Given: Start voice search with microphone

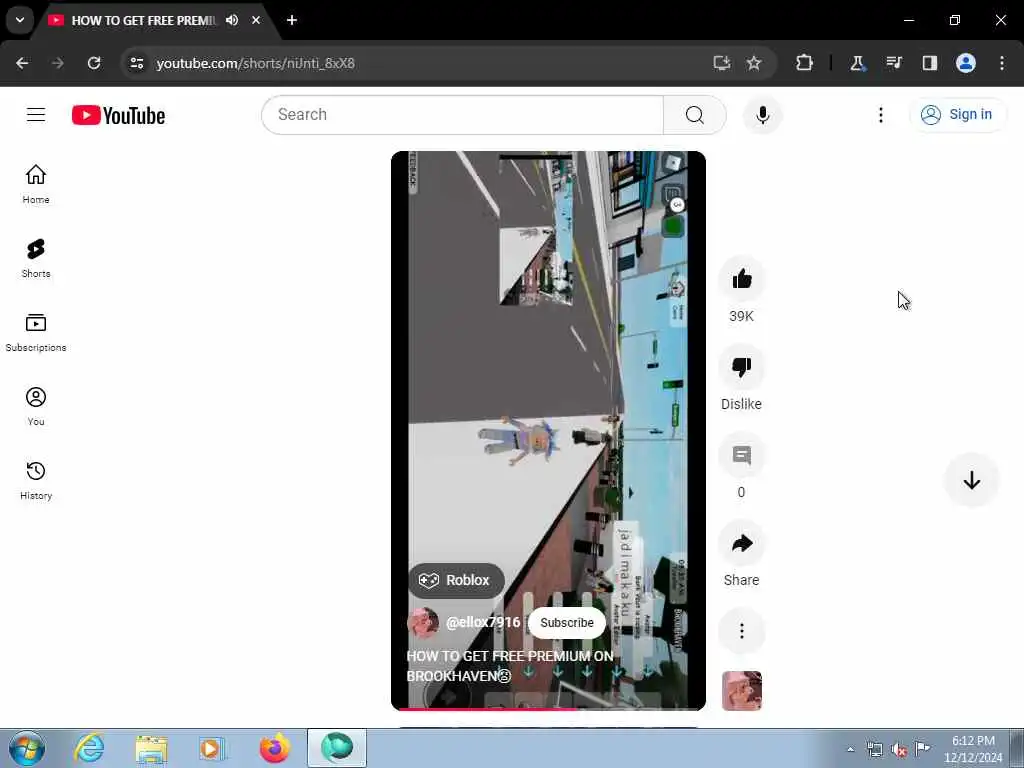Looking at the screenshot, I should (x=762, y=115).
